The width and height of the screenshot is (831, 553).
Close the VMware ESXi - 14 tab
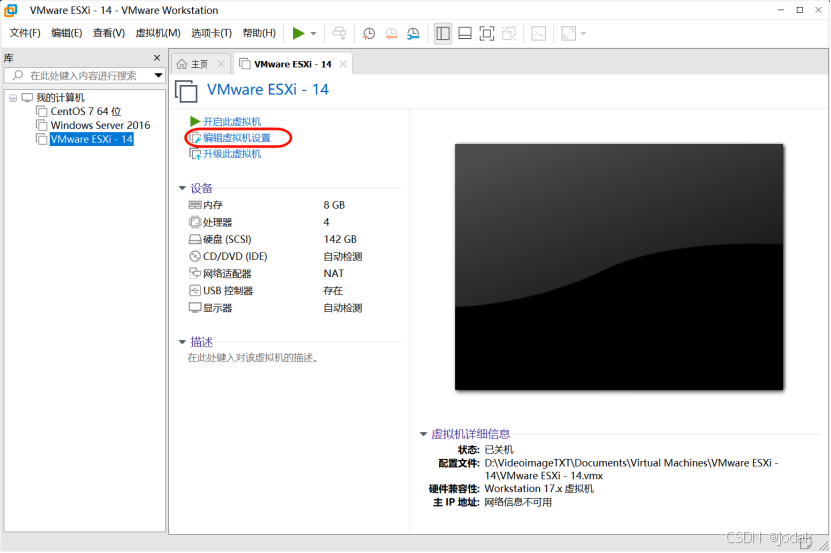click(x=343, y=64)
